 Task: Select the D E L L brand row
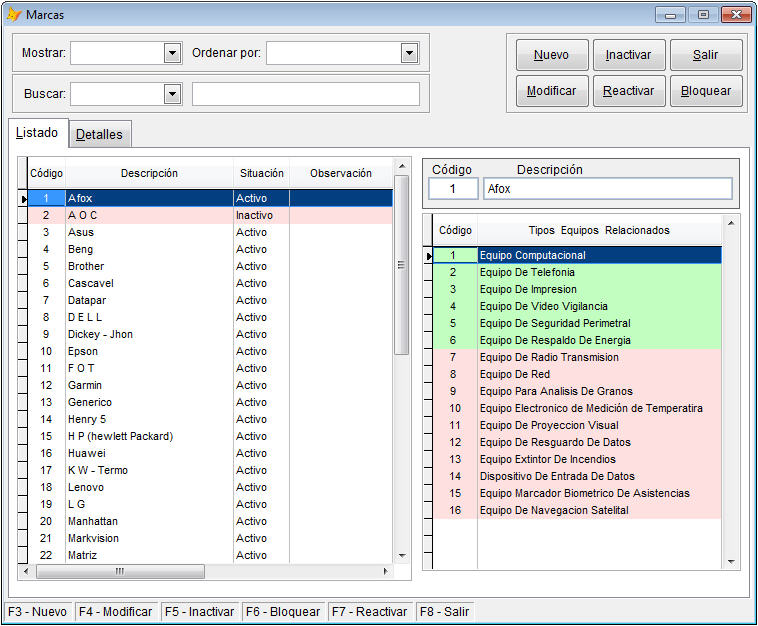point(210,317)
